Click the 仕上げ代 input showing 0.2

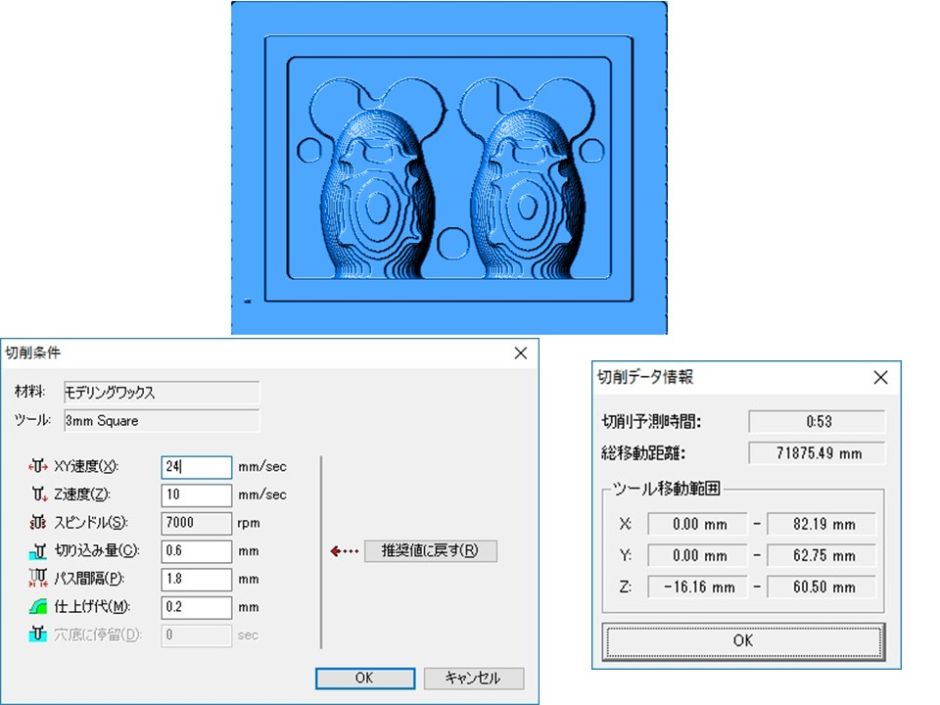tap(196, 607)
